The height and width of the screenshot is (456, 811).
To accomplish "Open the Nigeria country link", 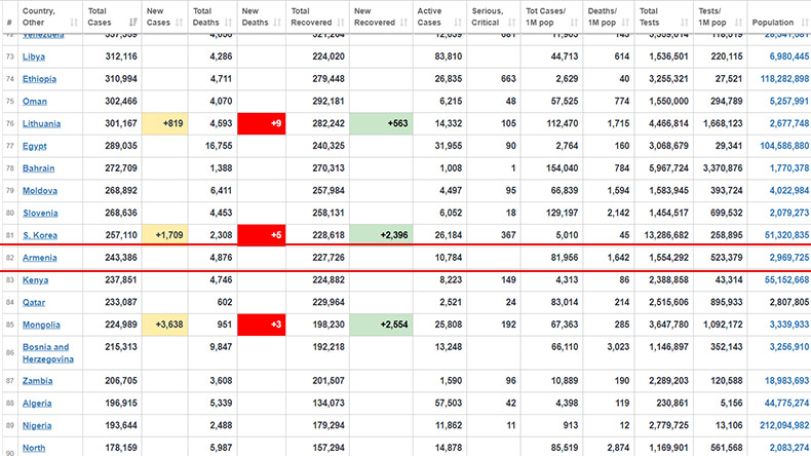I will [x=37, y=426].
